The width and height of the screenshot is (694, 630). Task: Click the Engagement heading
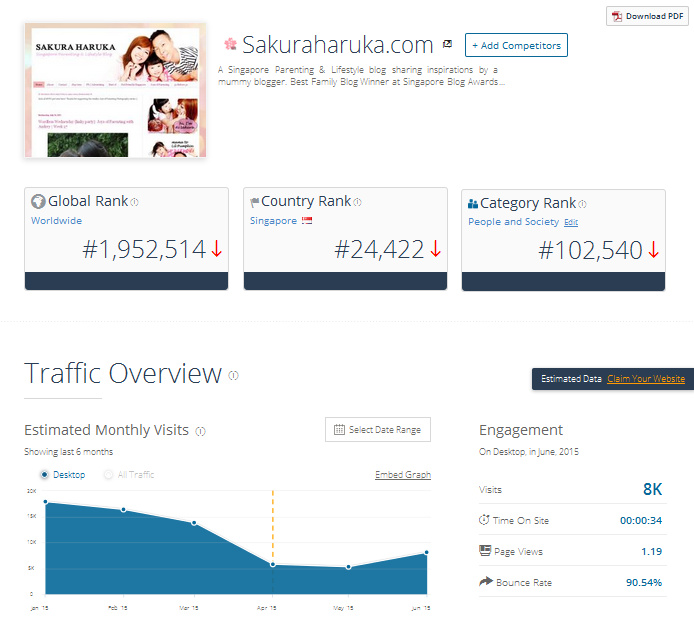[521, 430]
